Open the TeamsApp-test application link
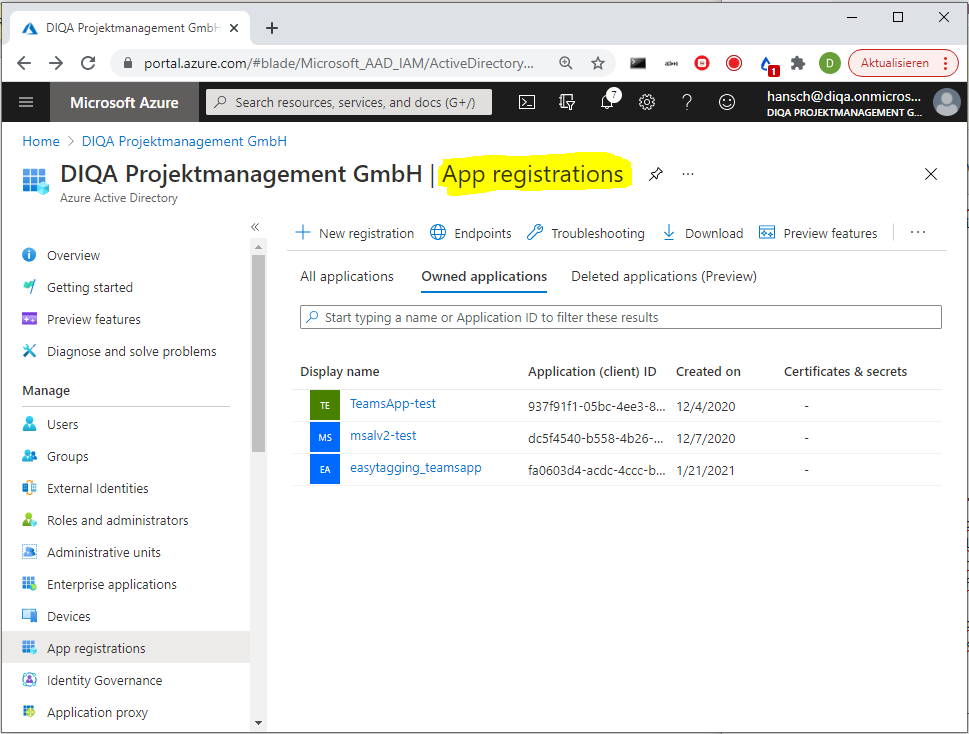This screenshot has width=969, height=734. pyautogui.click(x=392, y=404)
